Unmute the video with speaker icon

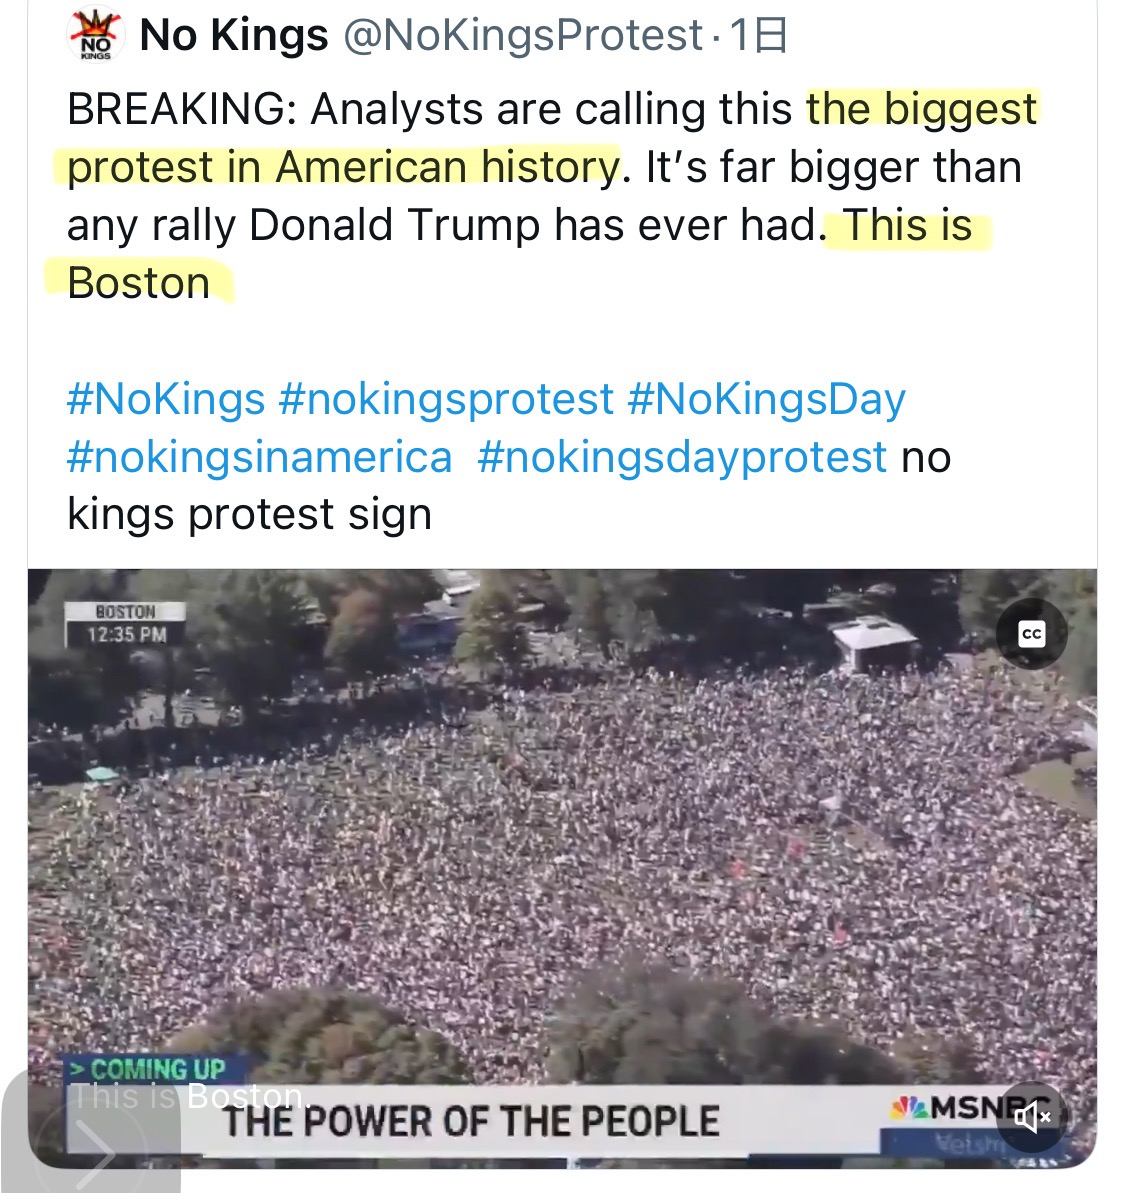pyautogui.click(x=1032, y=1117)
